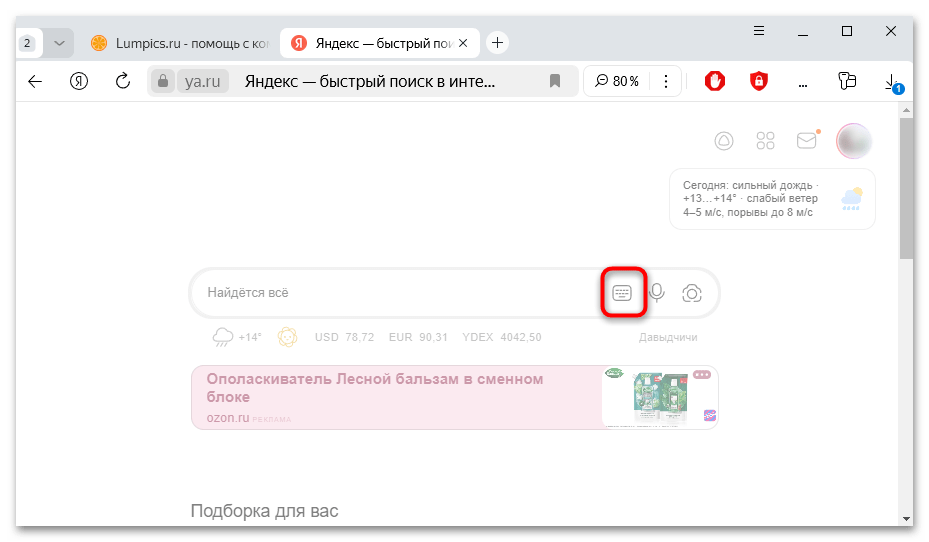Click the scrollbar down arrow
929x542 pixels.
pos(906,519)
